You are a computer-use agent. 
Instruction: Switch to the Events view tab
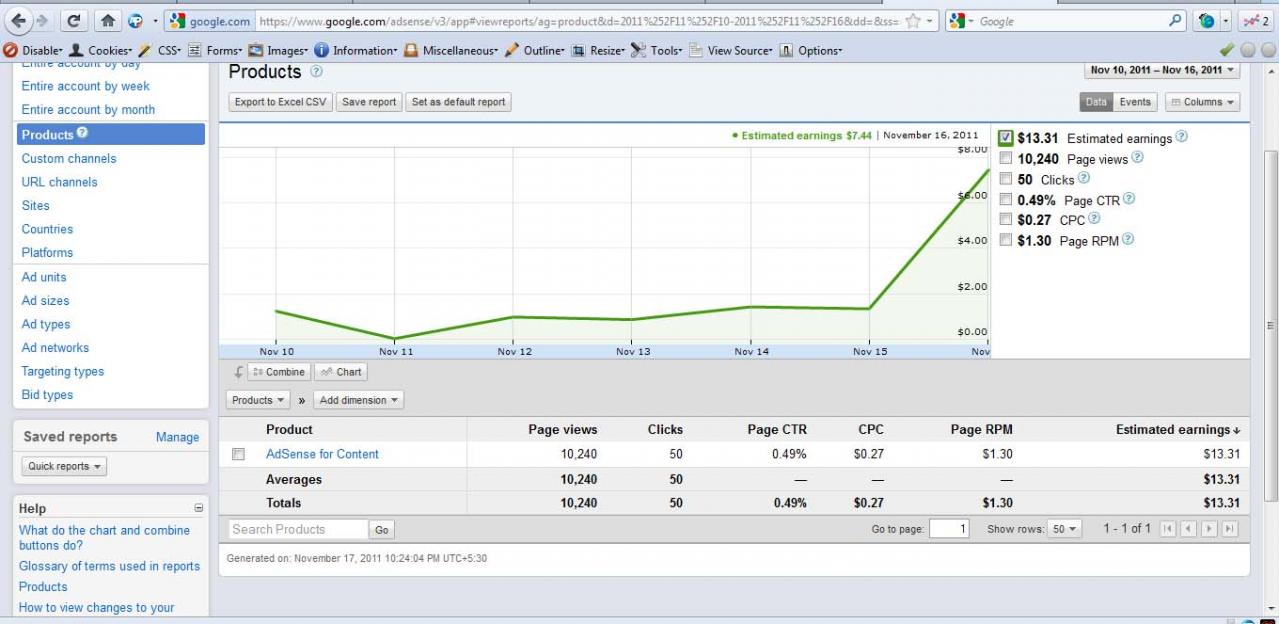(x=1135, y=102)
